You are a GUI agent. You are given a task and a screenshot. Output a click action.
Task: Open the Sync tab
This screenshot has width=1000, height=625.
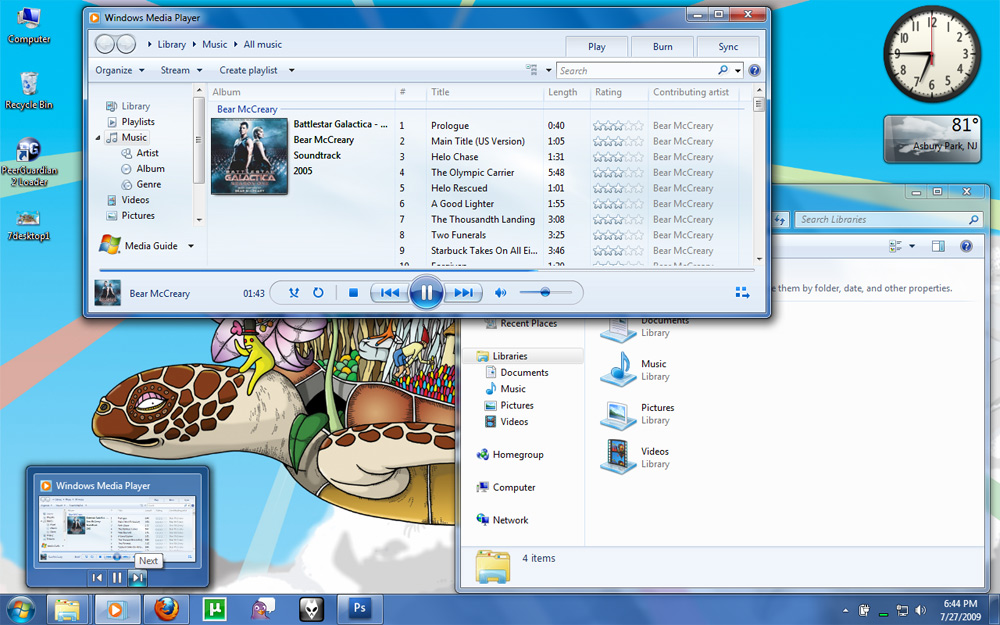click(x=728, y=47)
